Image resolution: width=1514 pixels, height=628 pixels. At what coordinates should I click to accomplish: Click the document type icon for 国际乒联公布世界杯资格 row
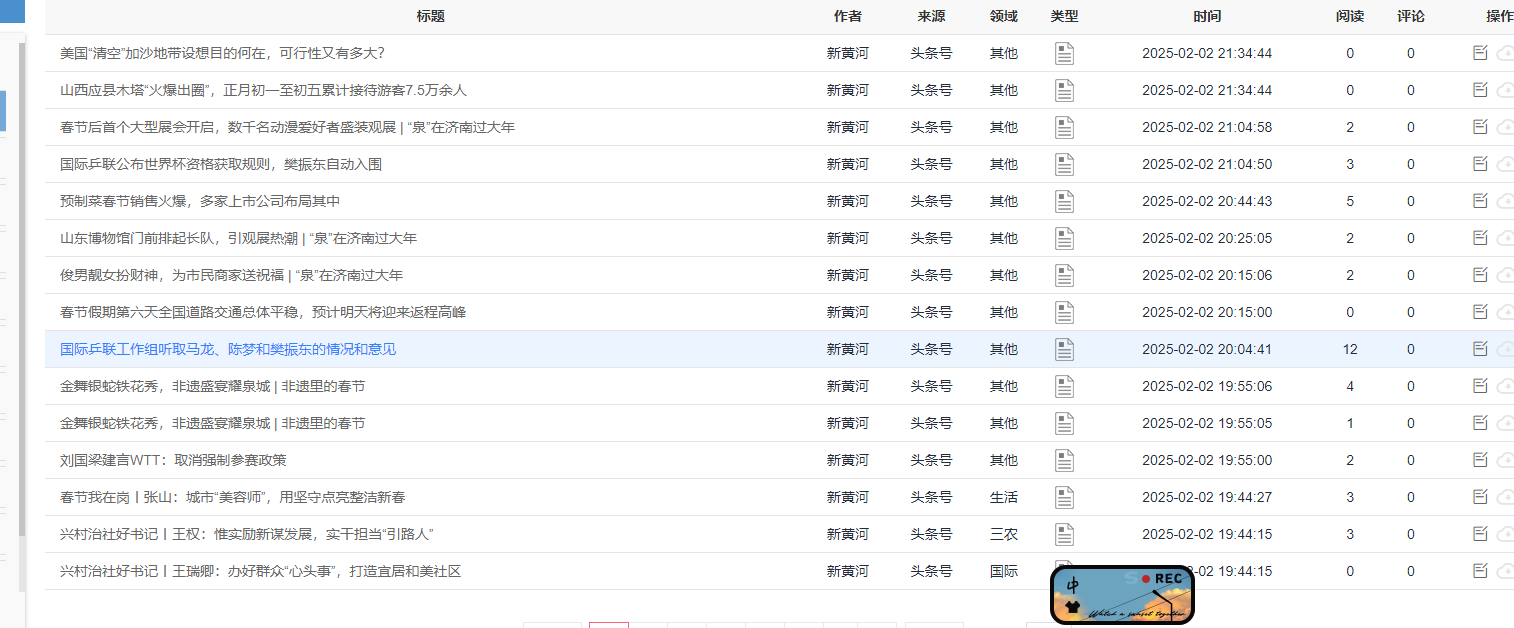pos(1064,164)
